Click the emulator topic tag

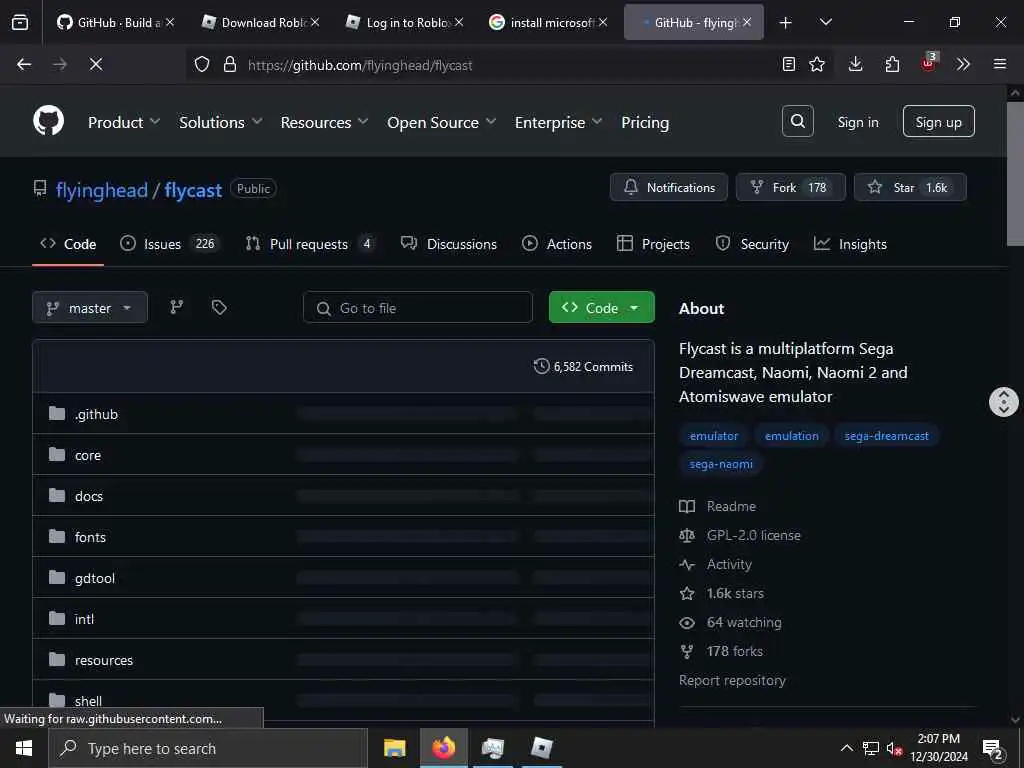pos(714,436)
